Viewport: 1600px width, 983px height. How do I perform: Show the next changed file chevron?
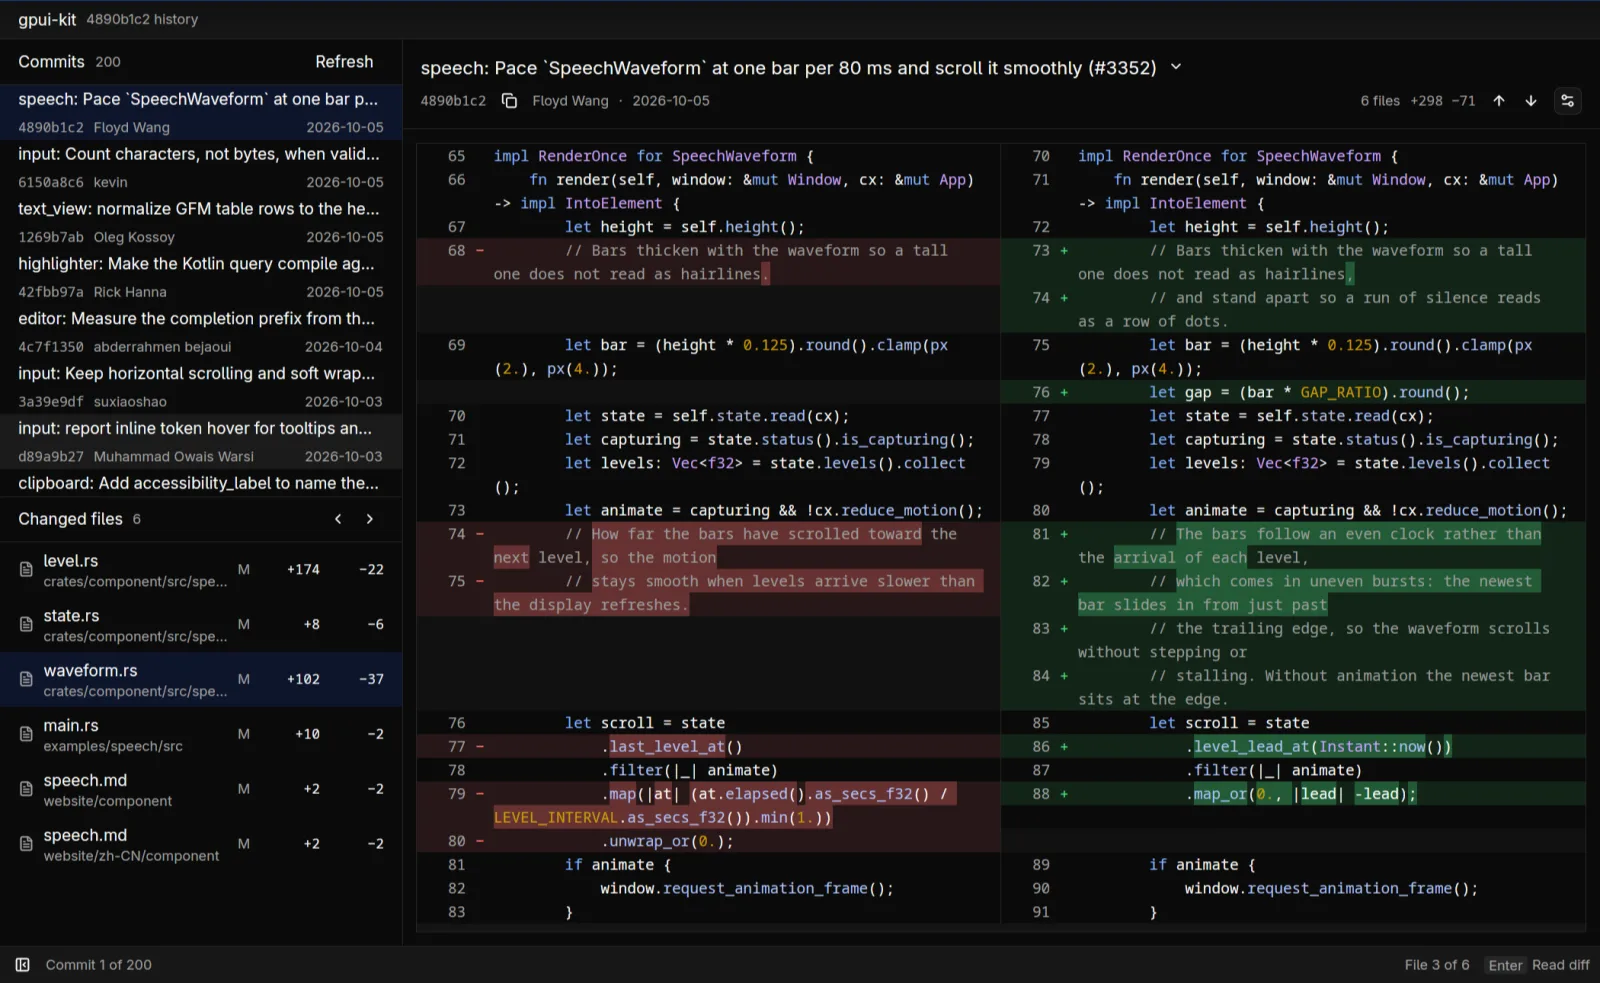pos(370,519)
